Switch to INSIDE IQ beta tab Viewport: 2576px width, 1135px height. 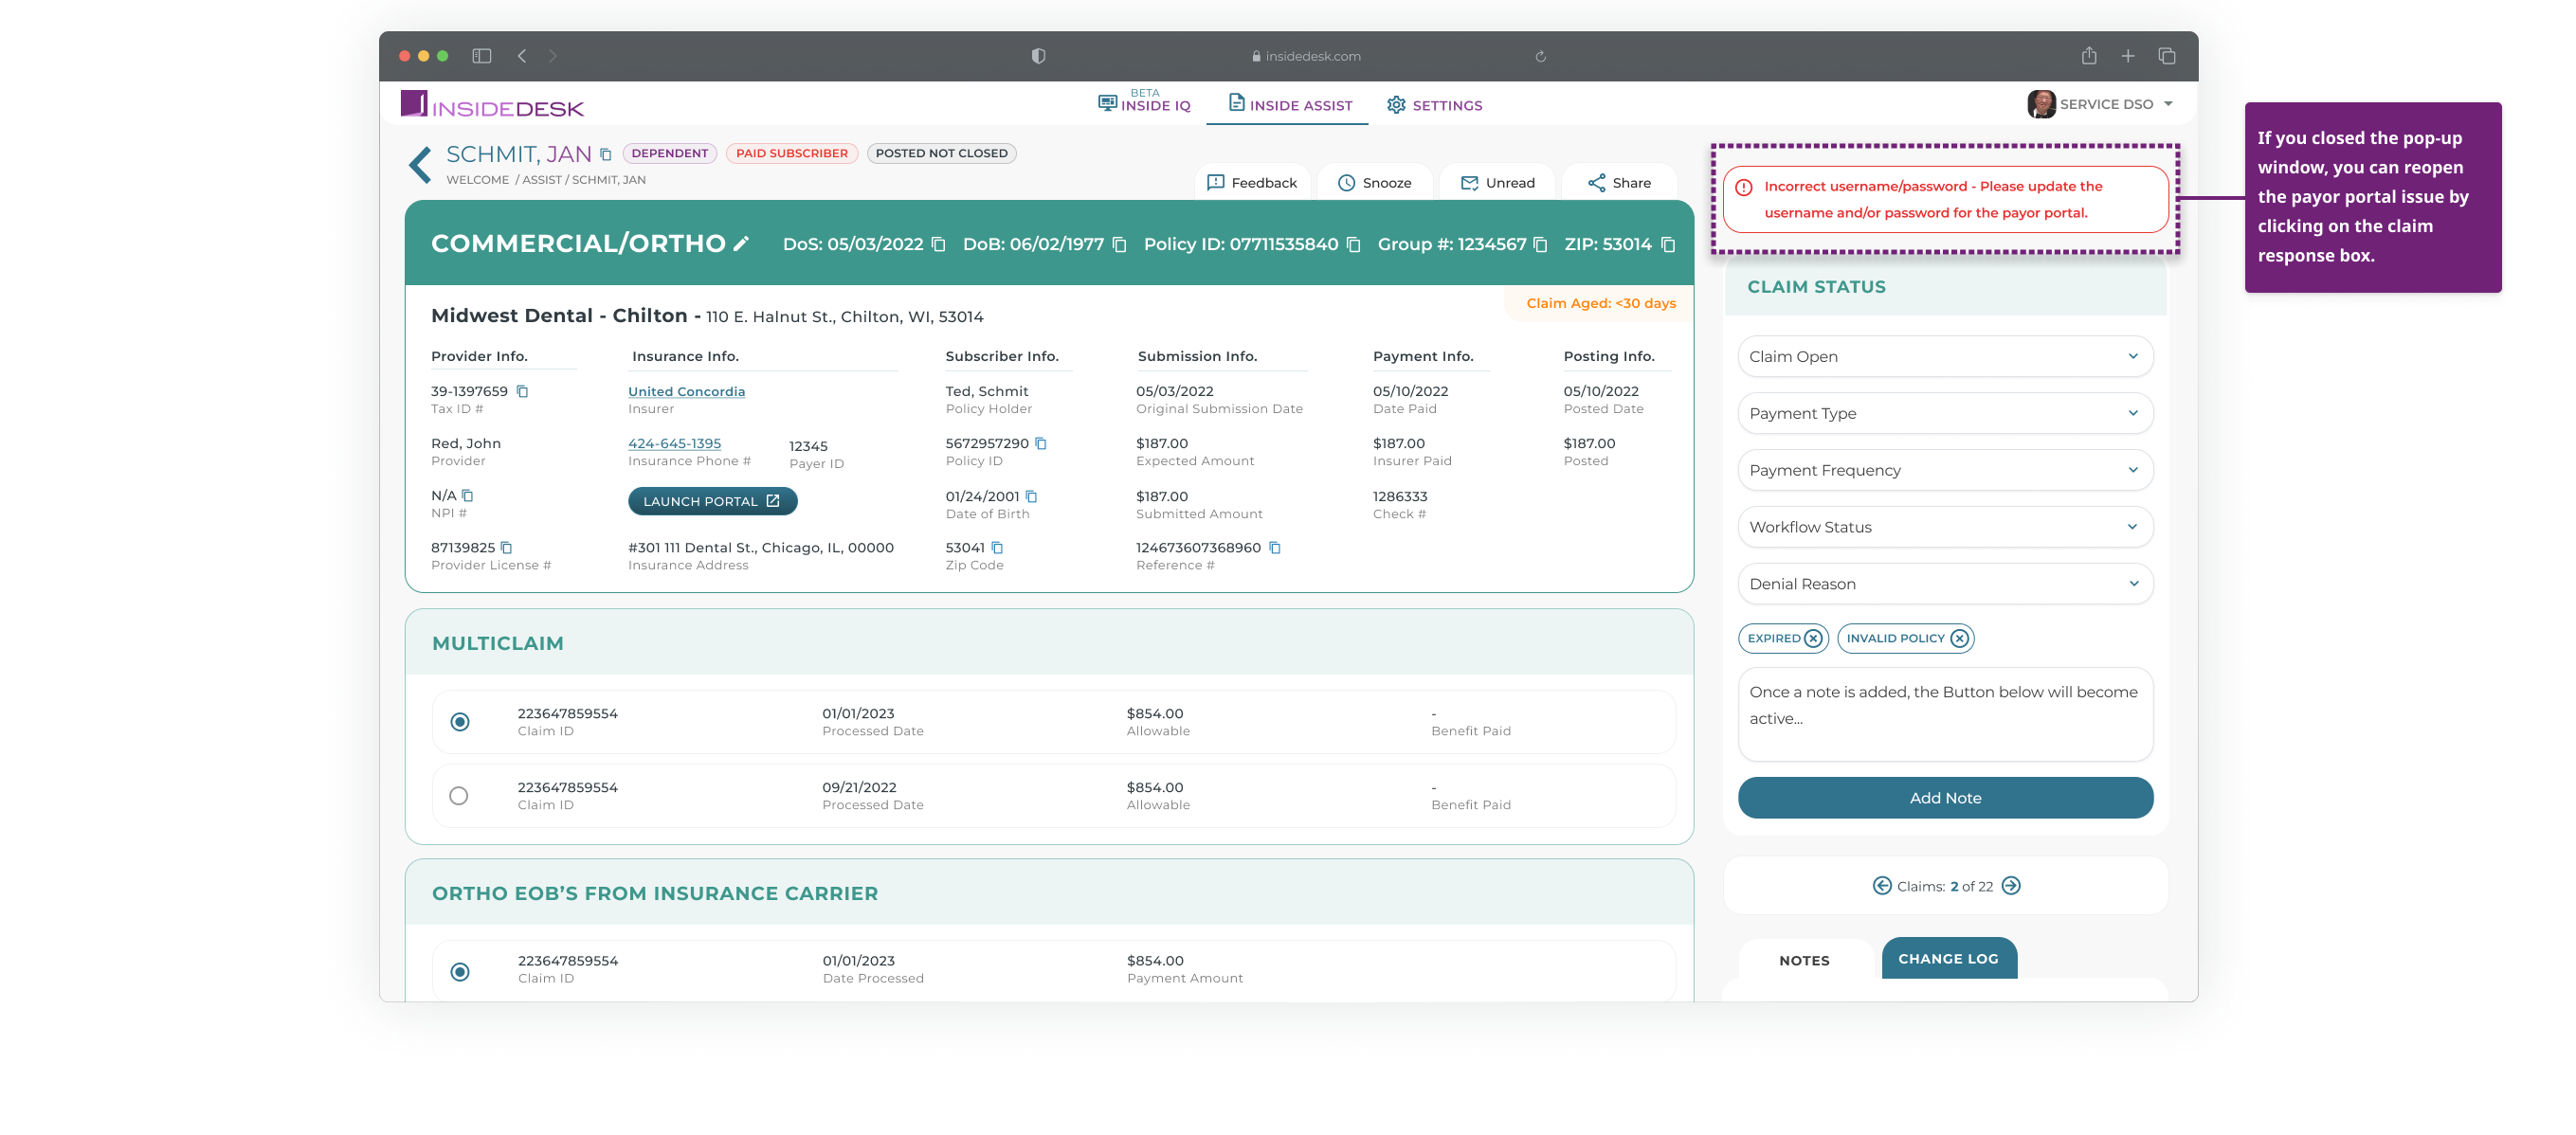pyautogui.click(x=1145, y=102)
